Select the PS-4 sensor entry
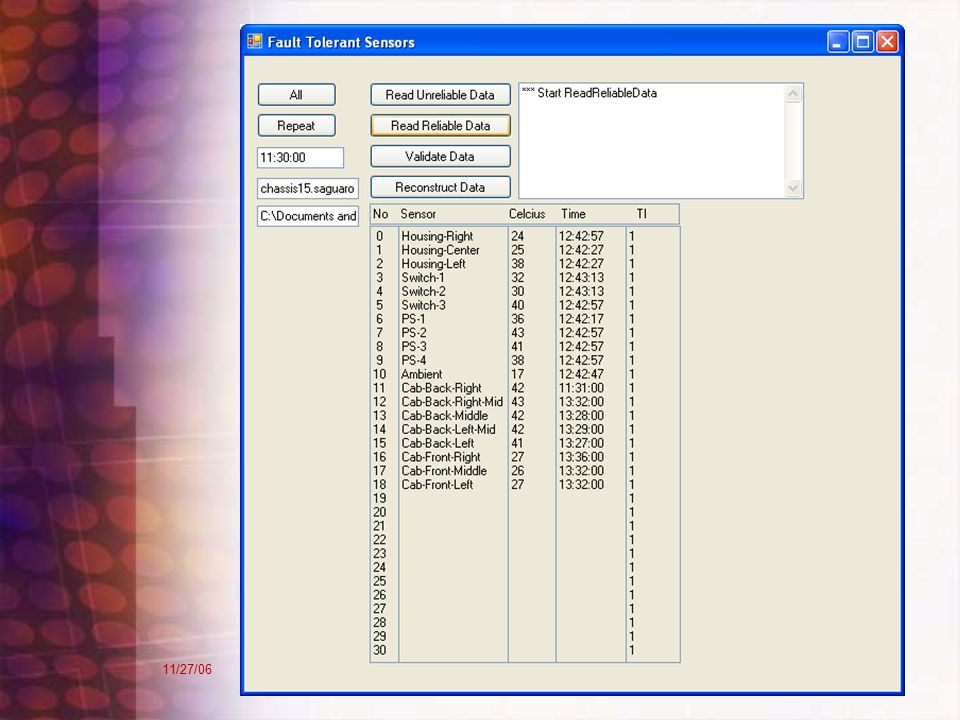Image resolution: width=960 pixels, height=720 pixels. [413, 361]
